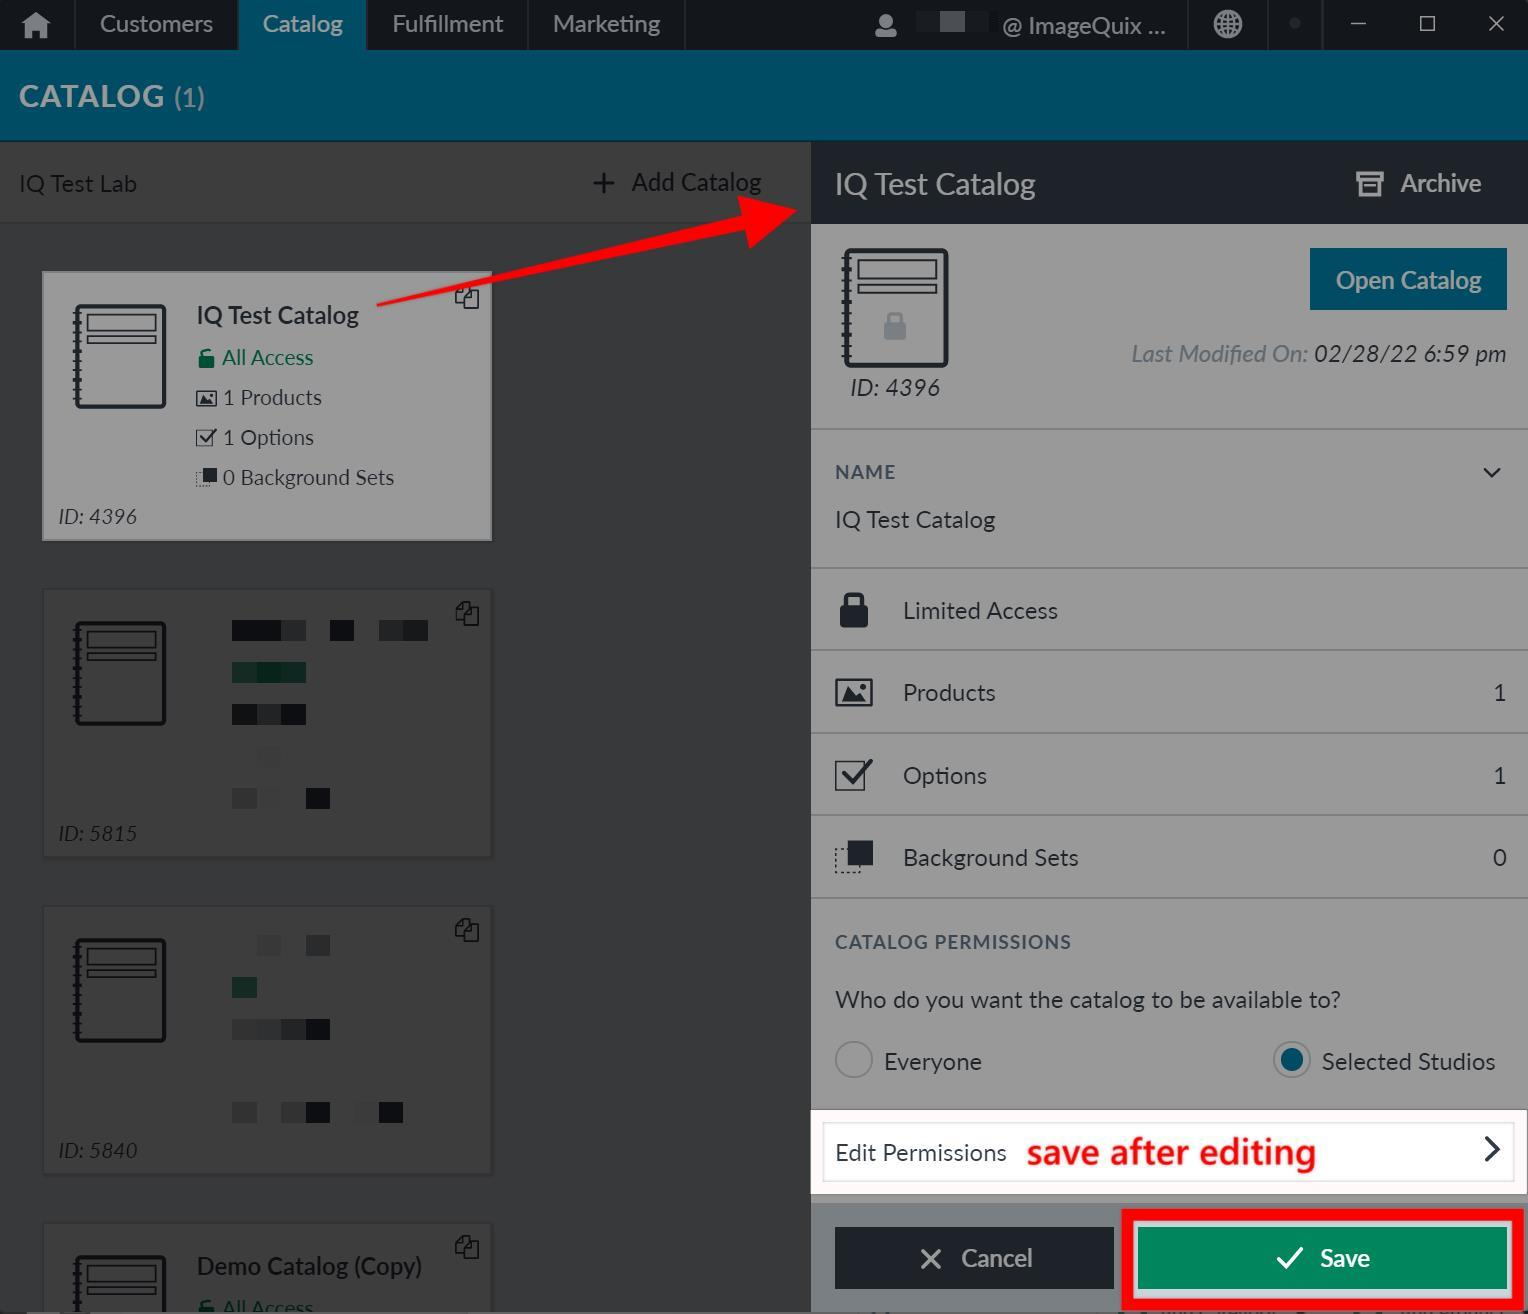Click the Cancel button
1528x1314 pixels.
[x=974, y=1258]
